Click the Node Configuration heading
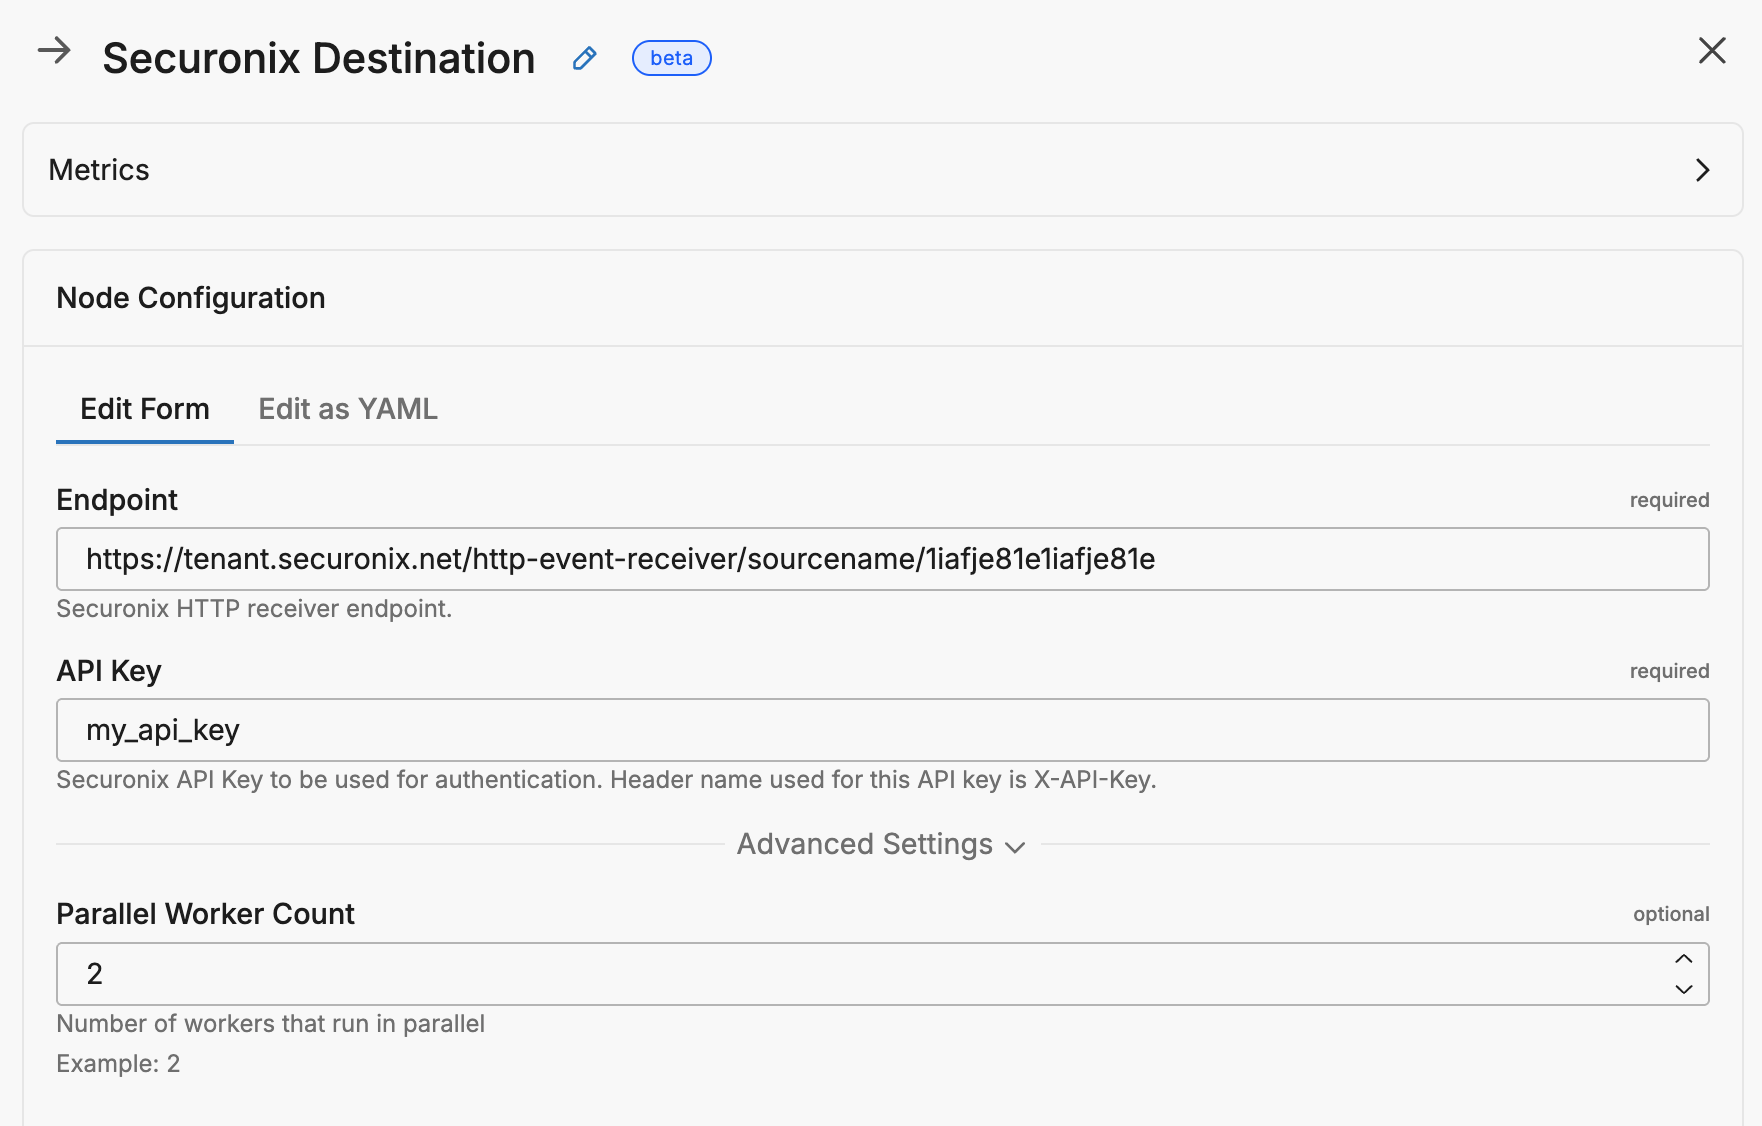Image resolution: width=1762 pixels, height=1126 pixels. [x=191, y=297]
